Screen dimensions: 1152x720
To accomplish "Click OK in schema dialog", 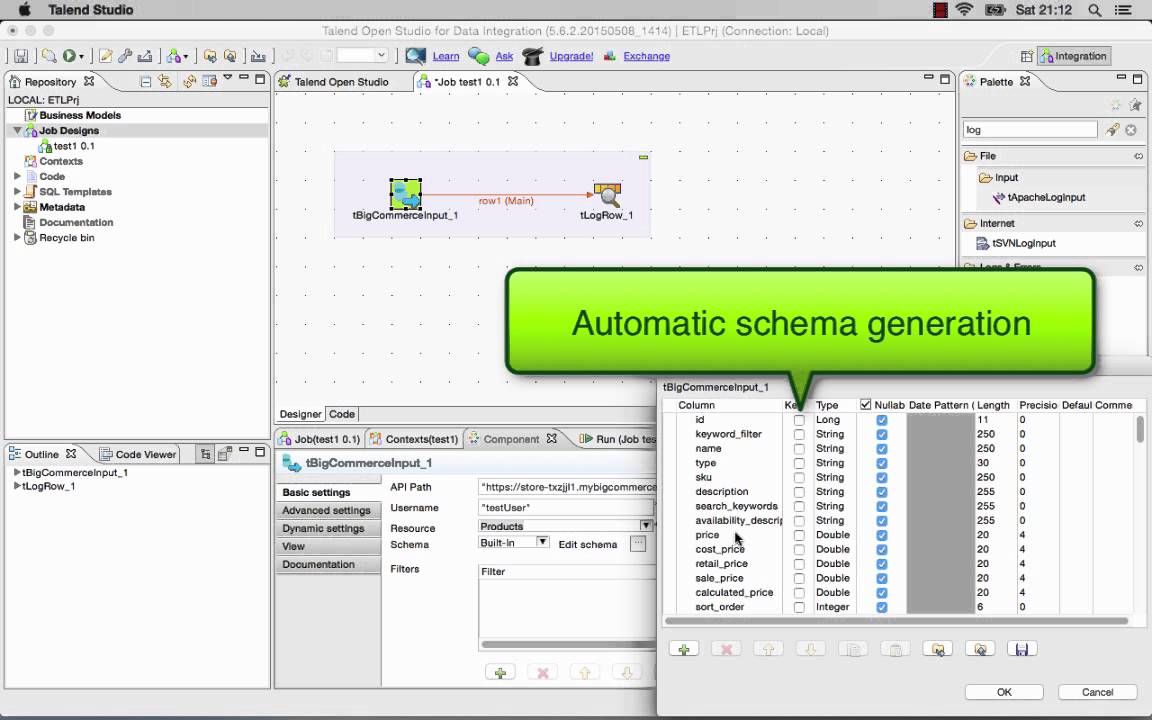I will coord(1004,692).
